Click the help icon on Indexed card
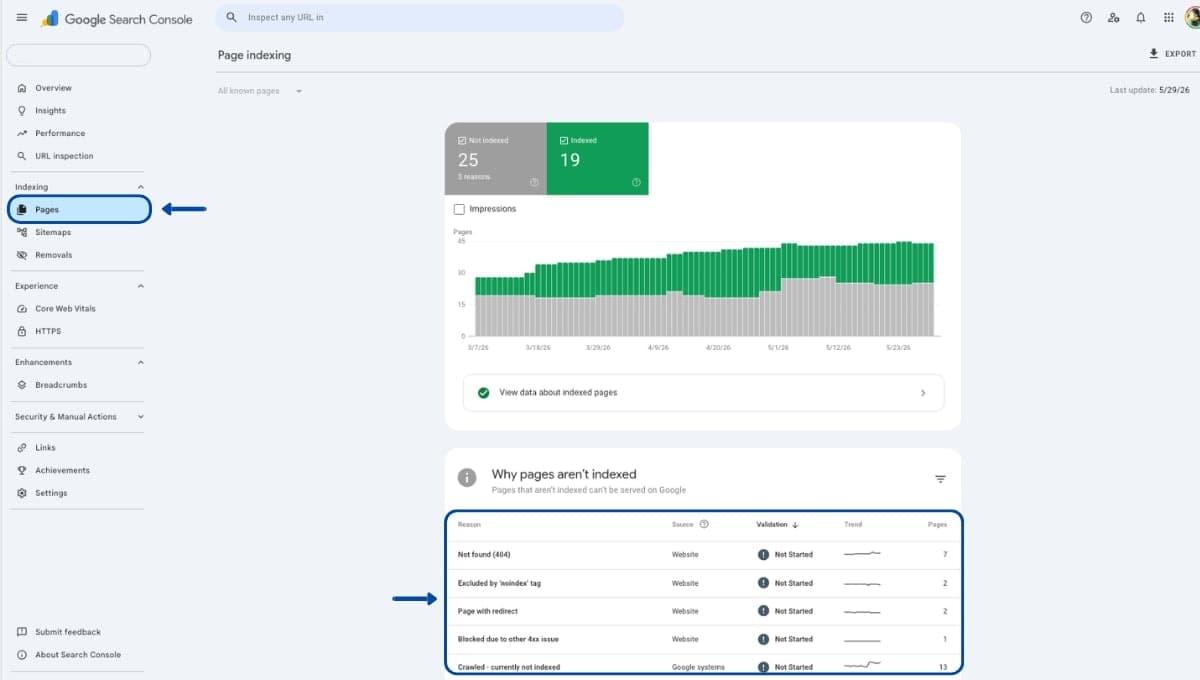Viewport: 1200px width, 680px height. (636, 182)
